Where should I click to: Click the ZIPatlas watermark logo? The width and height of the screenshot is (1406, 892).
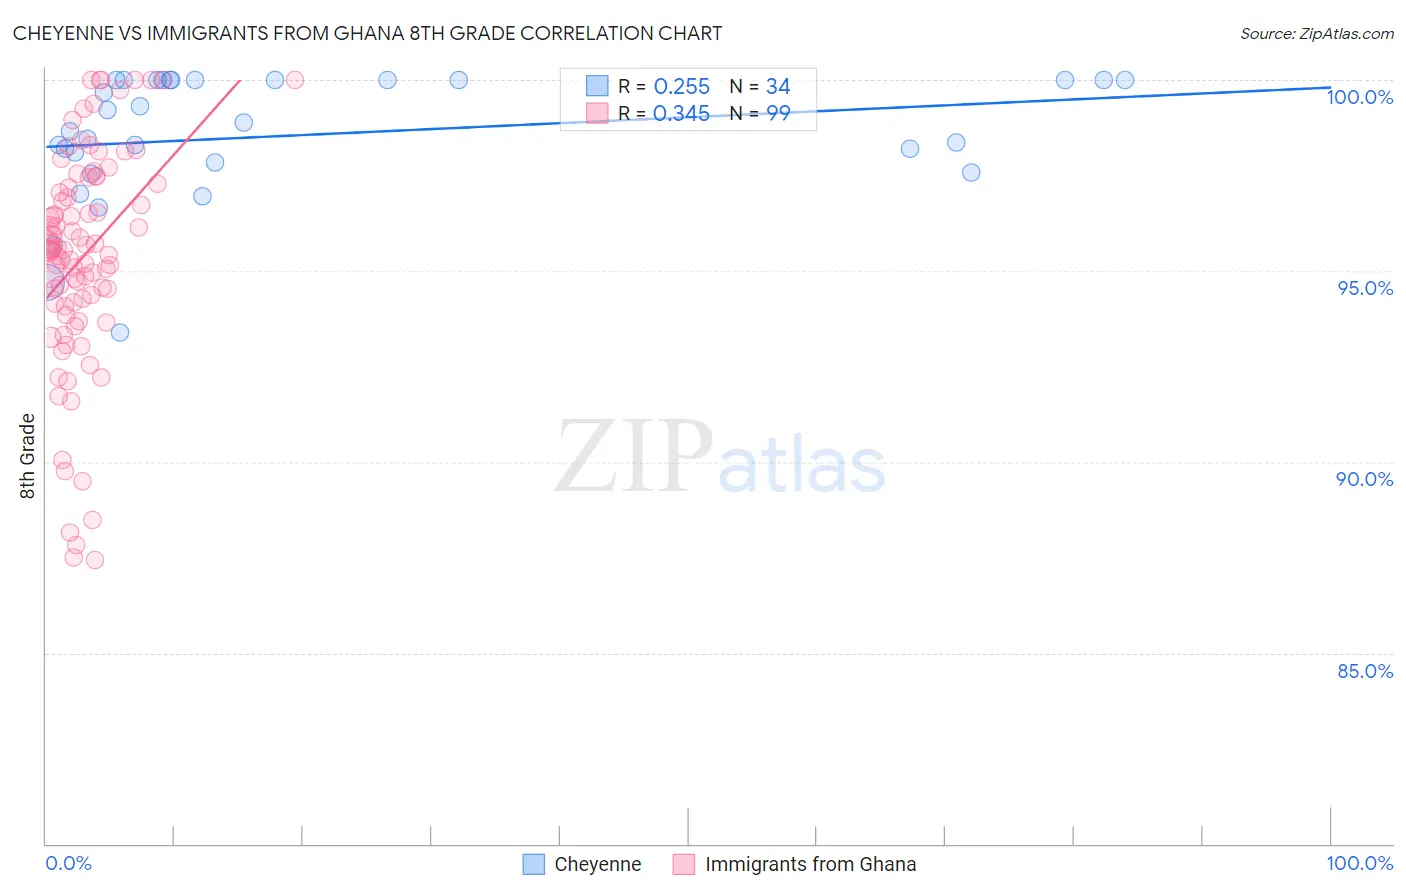(x=720, y=459)
